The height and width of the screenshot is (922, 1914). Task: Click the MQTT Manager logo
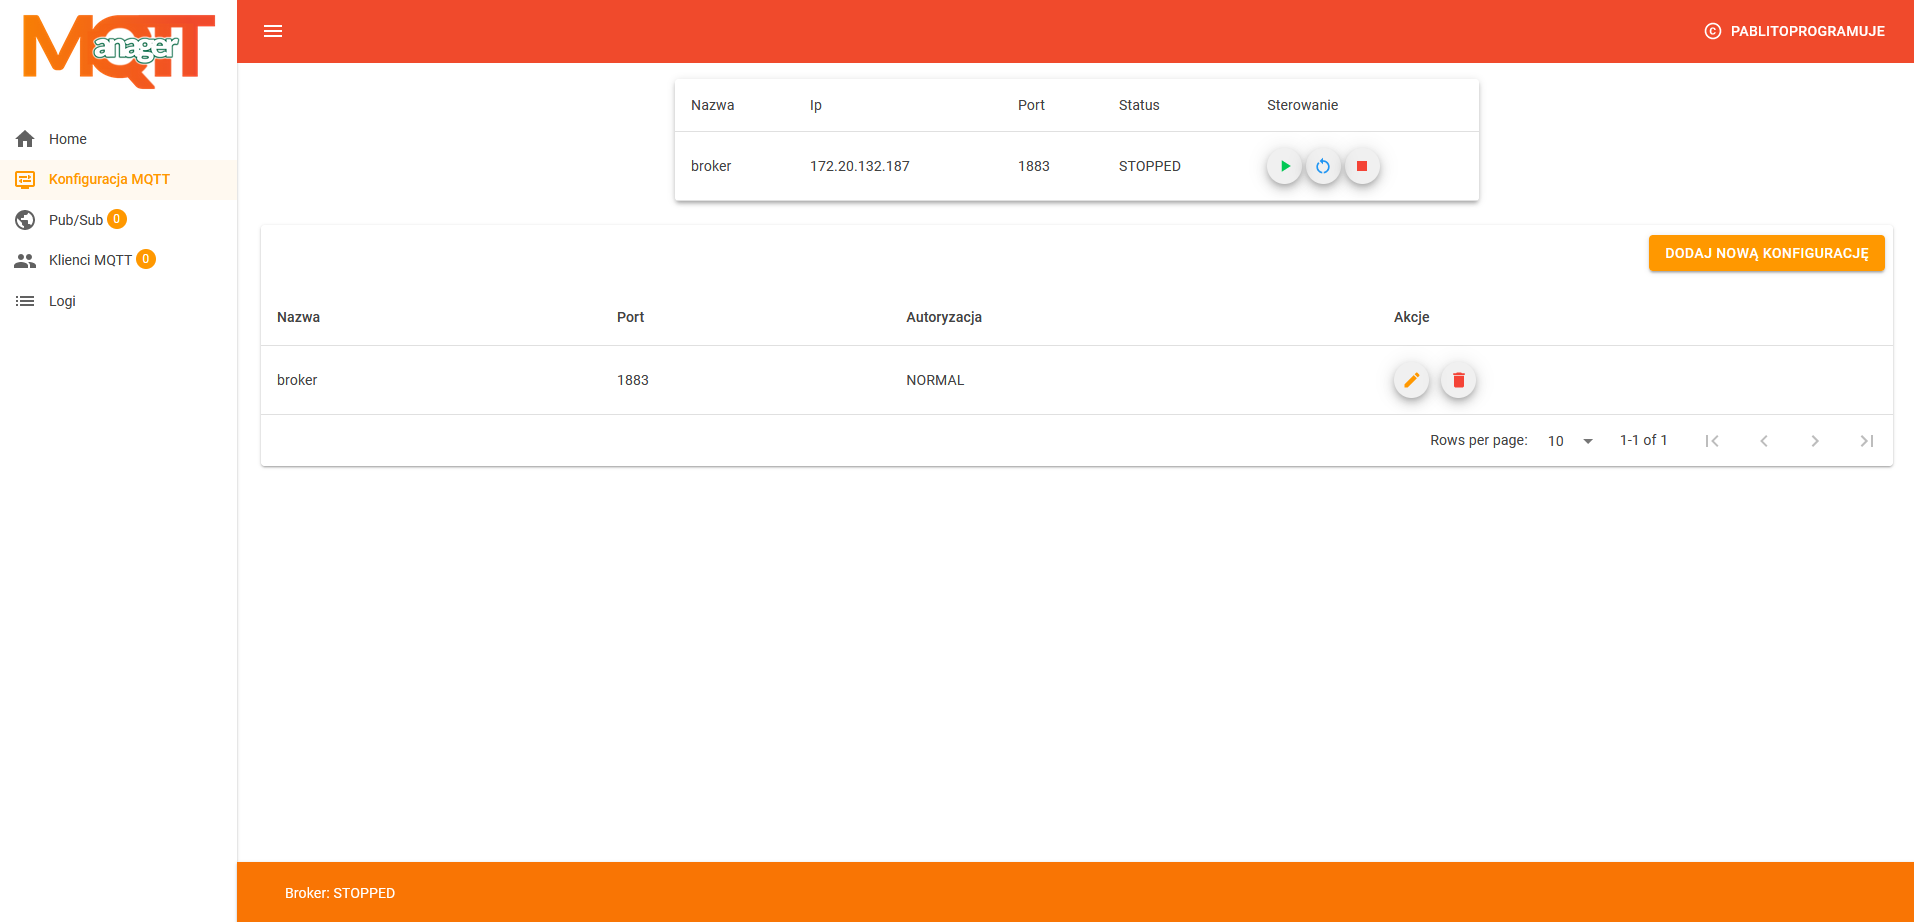(x=119, y=51)
